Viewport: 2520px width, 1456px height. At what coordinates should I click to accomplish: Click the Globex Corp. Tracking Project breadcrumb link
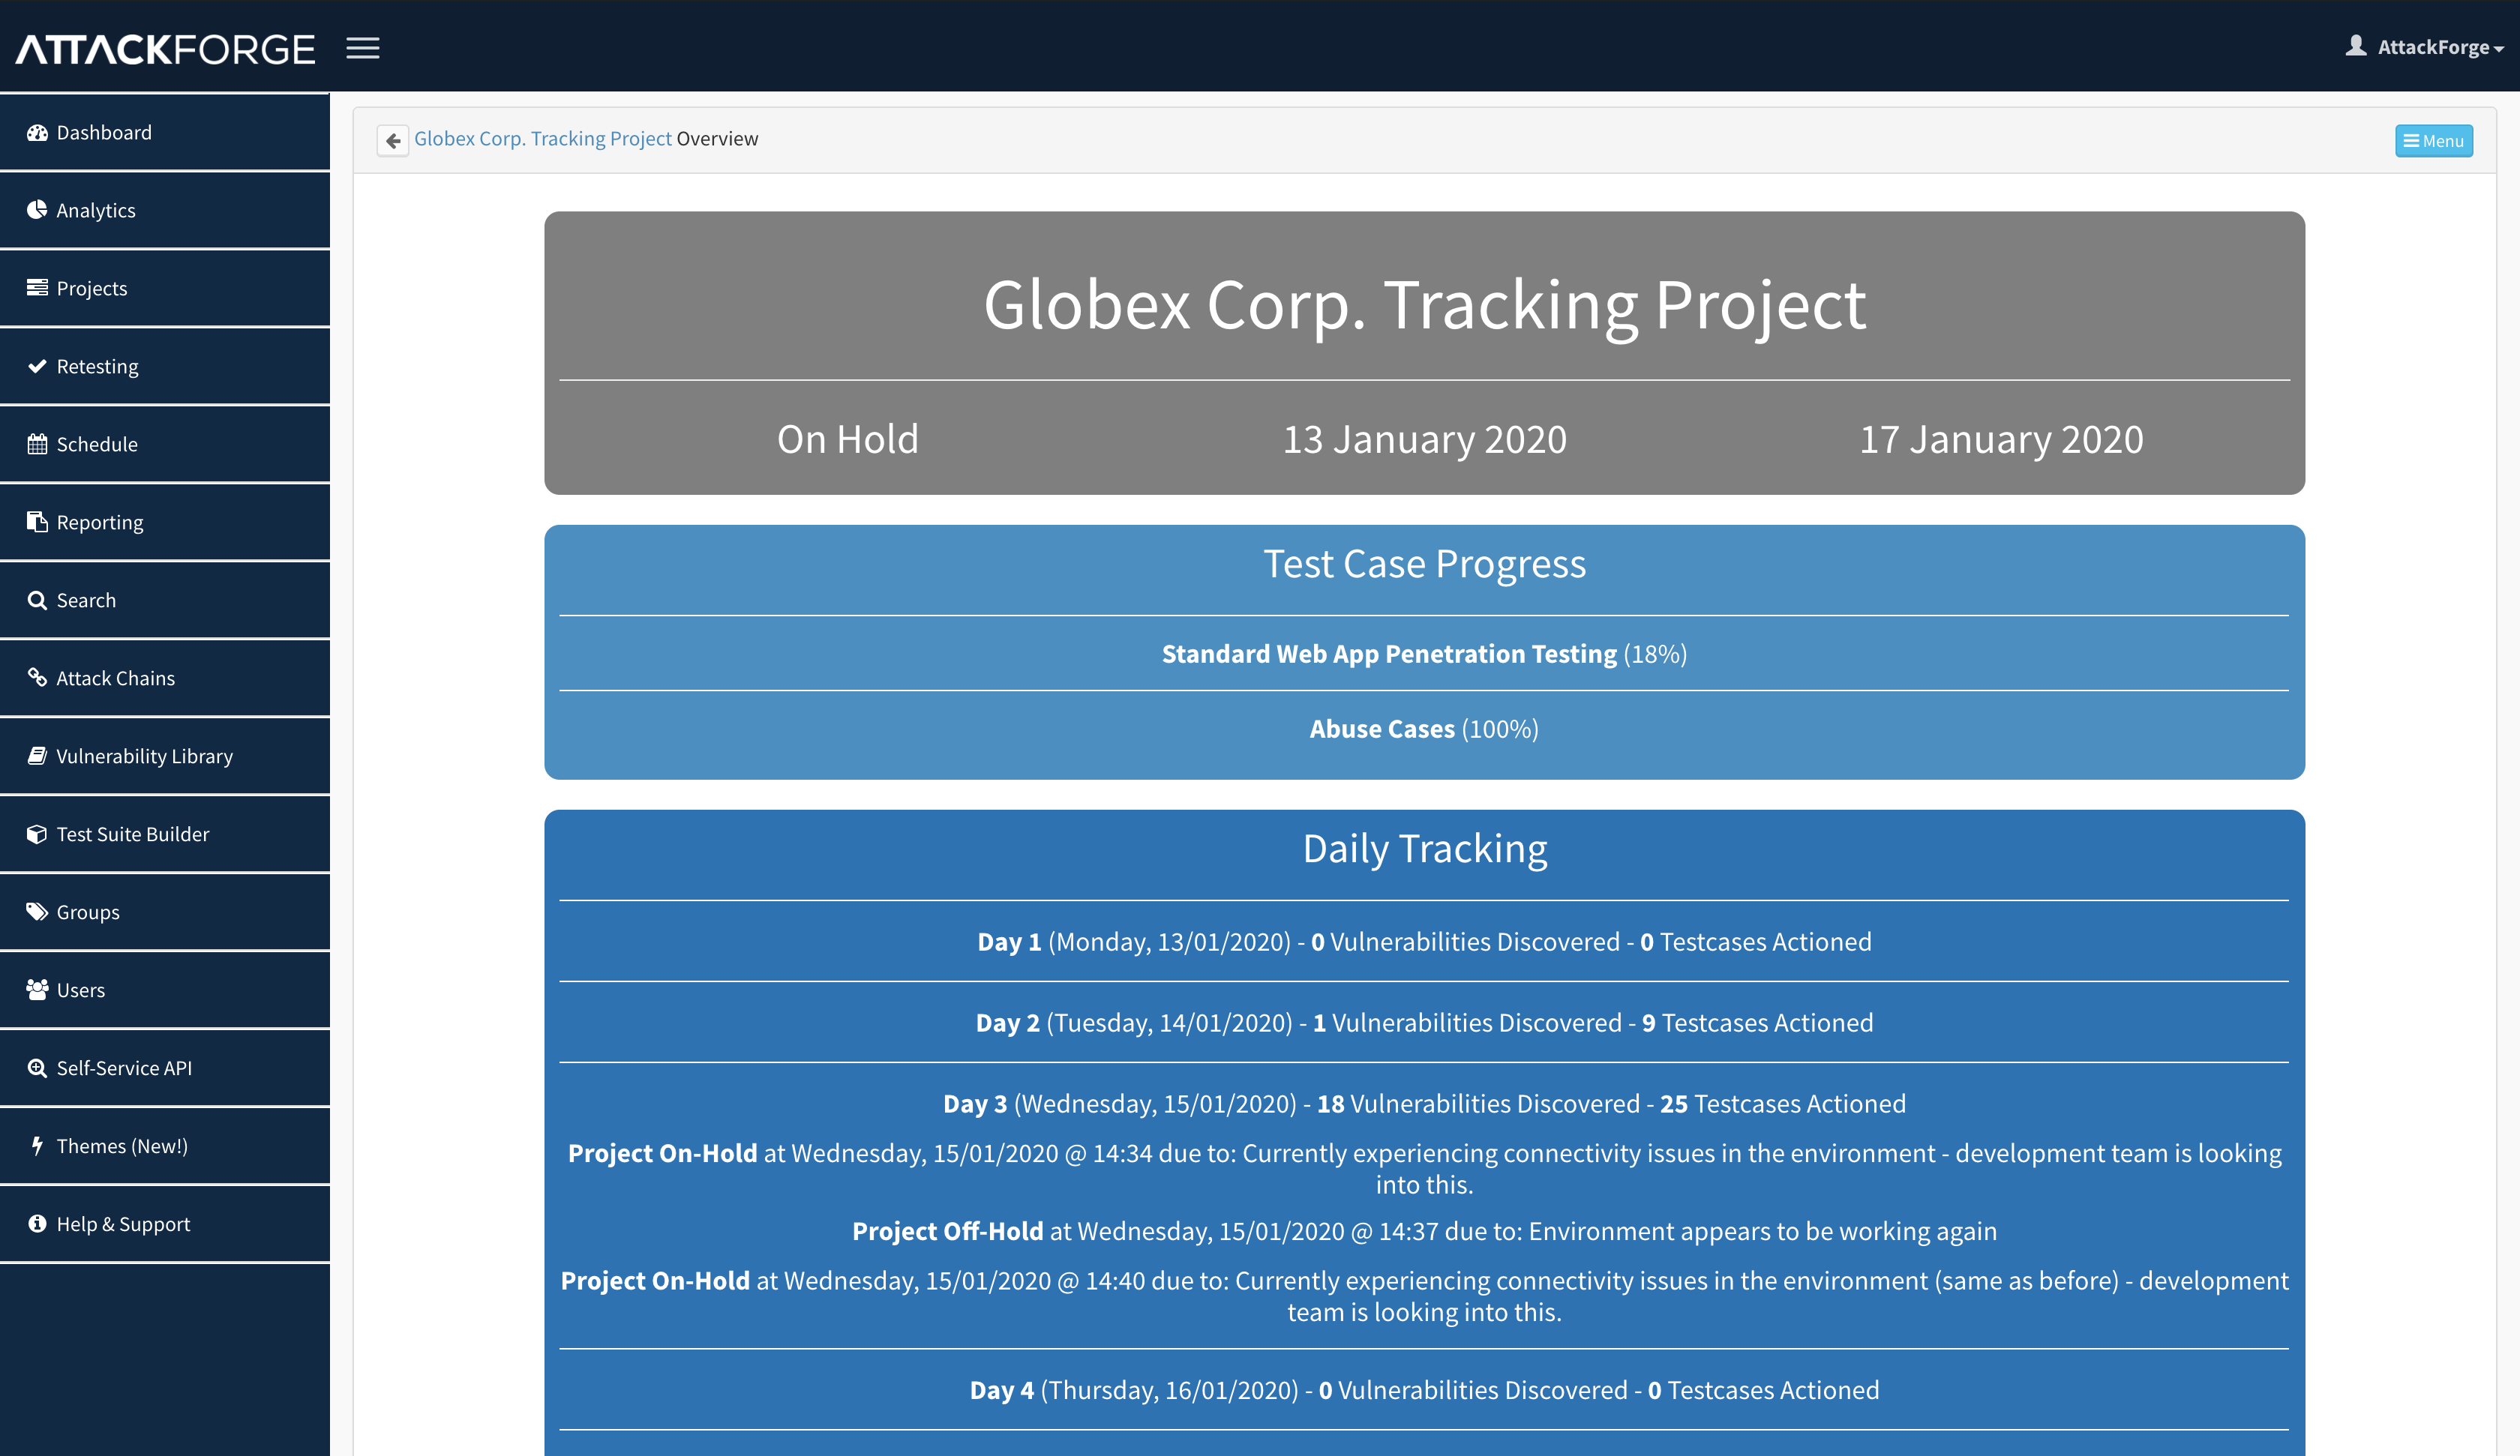[542, 139]
